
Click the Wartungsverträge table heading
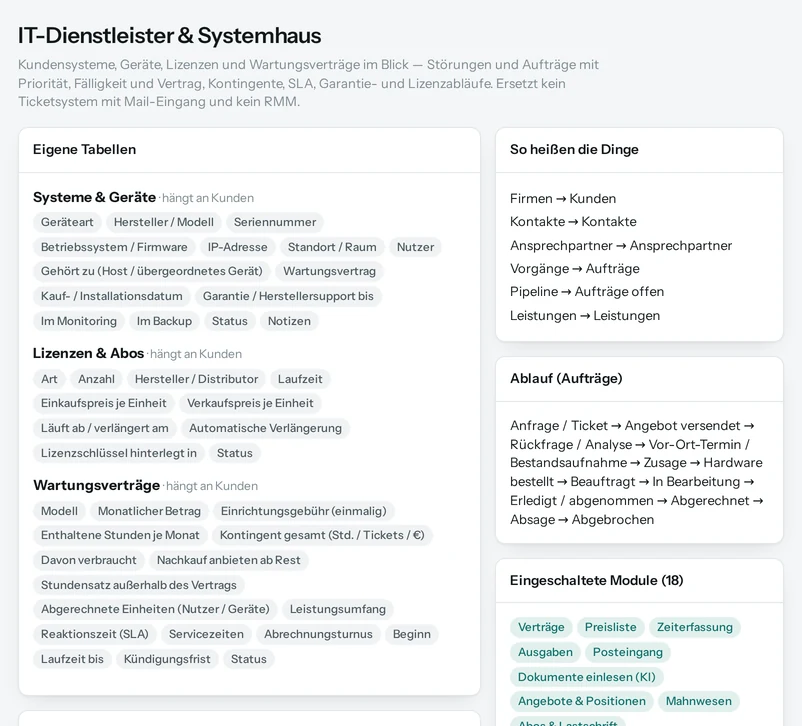96,486
